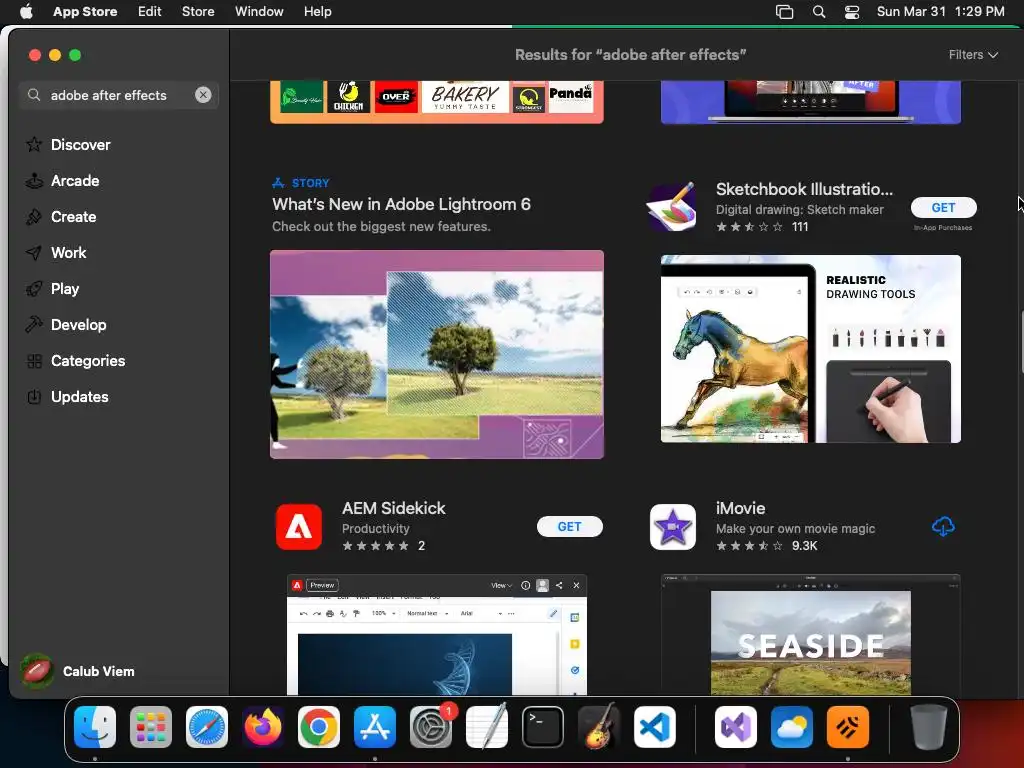Click the Lightroom story artwork with trees
This screenshot has height=768, width=1024.
coord(437,354)
